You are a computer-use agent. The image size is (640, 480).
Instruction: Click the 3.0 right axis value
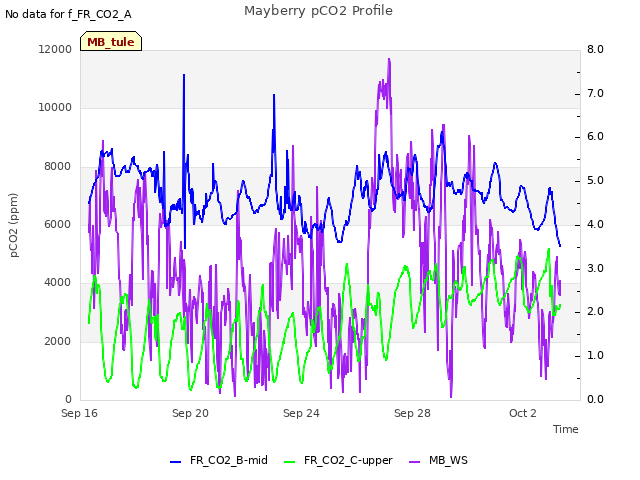[595, 268]
